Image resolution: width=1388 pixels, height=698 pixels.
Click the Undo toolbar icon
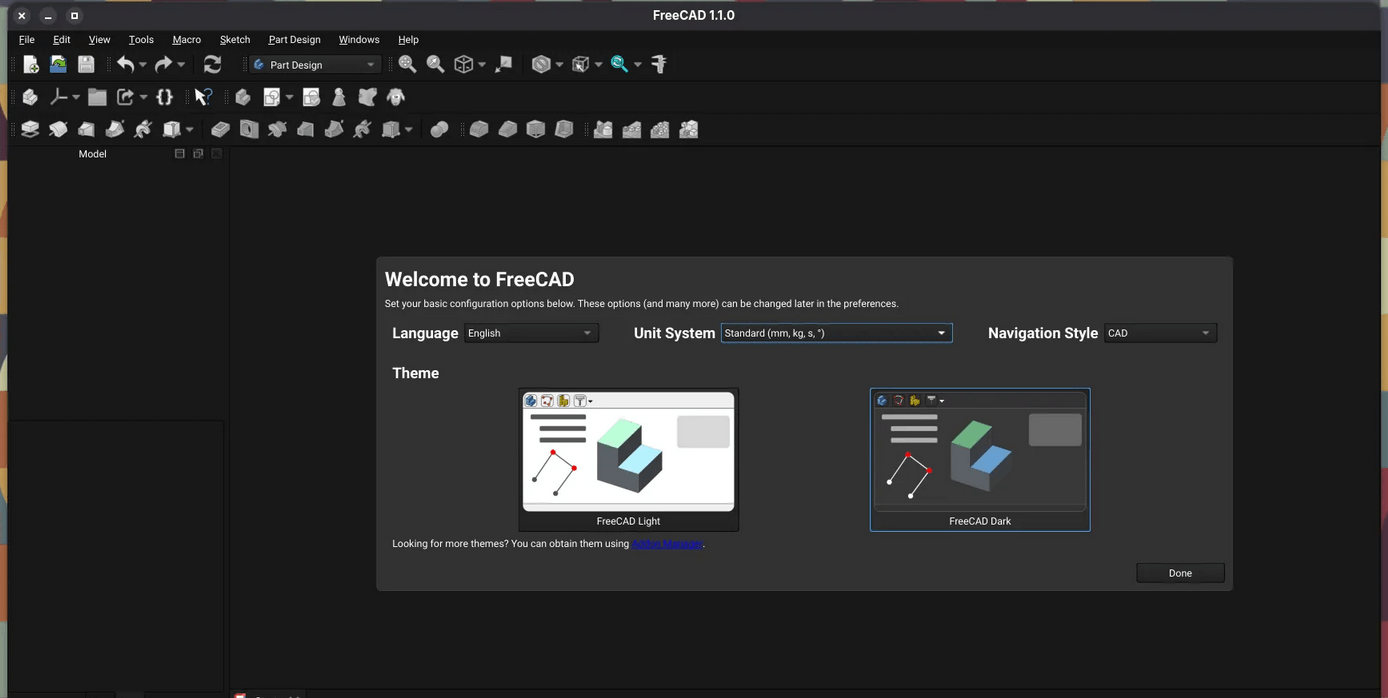pos(126,63)
